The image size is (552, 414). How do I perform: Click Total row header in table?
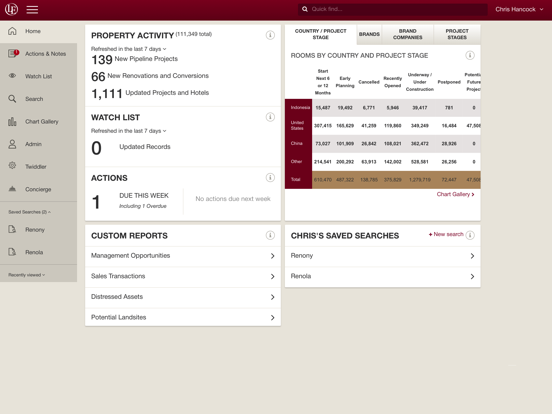[x=299, y=180]
